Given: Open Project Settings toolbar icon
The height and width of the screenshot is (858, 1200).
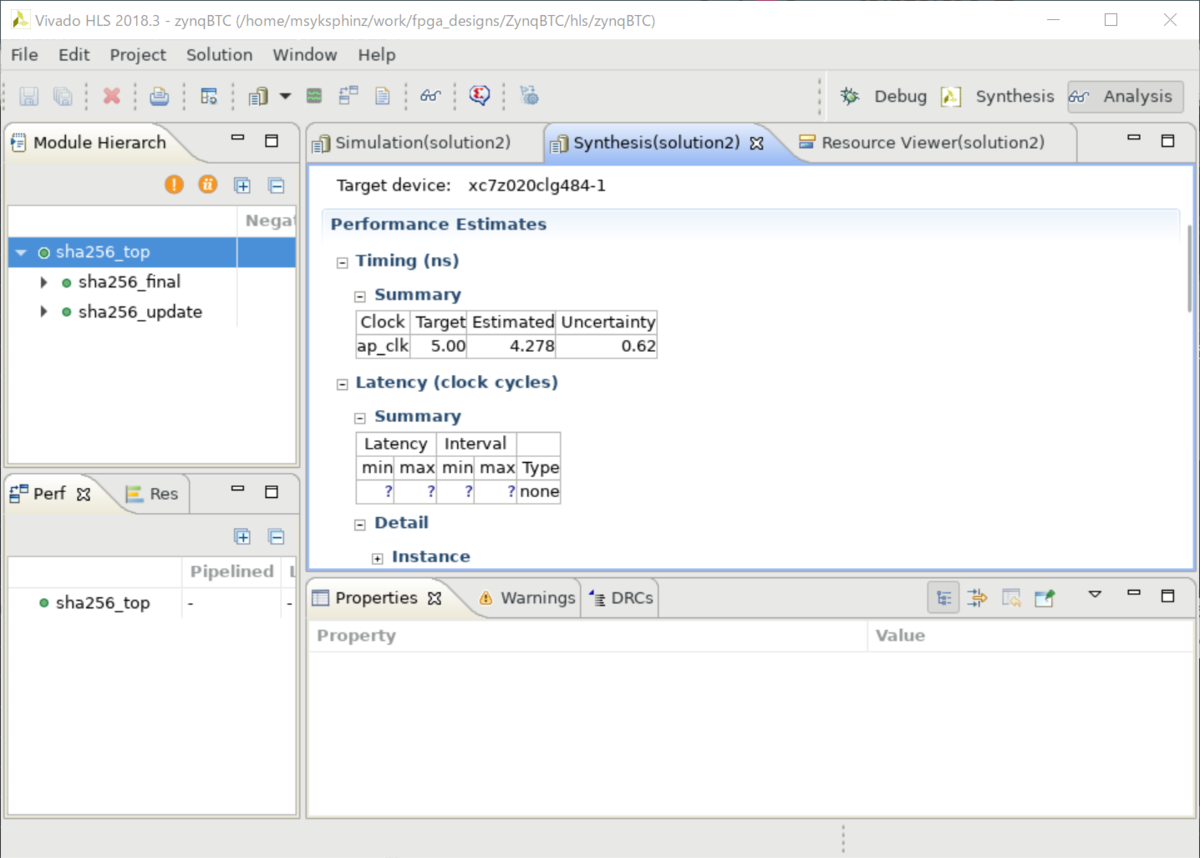Looking at the screenshot, I should pyautogui.click(x=209, y=96).
